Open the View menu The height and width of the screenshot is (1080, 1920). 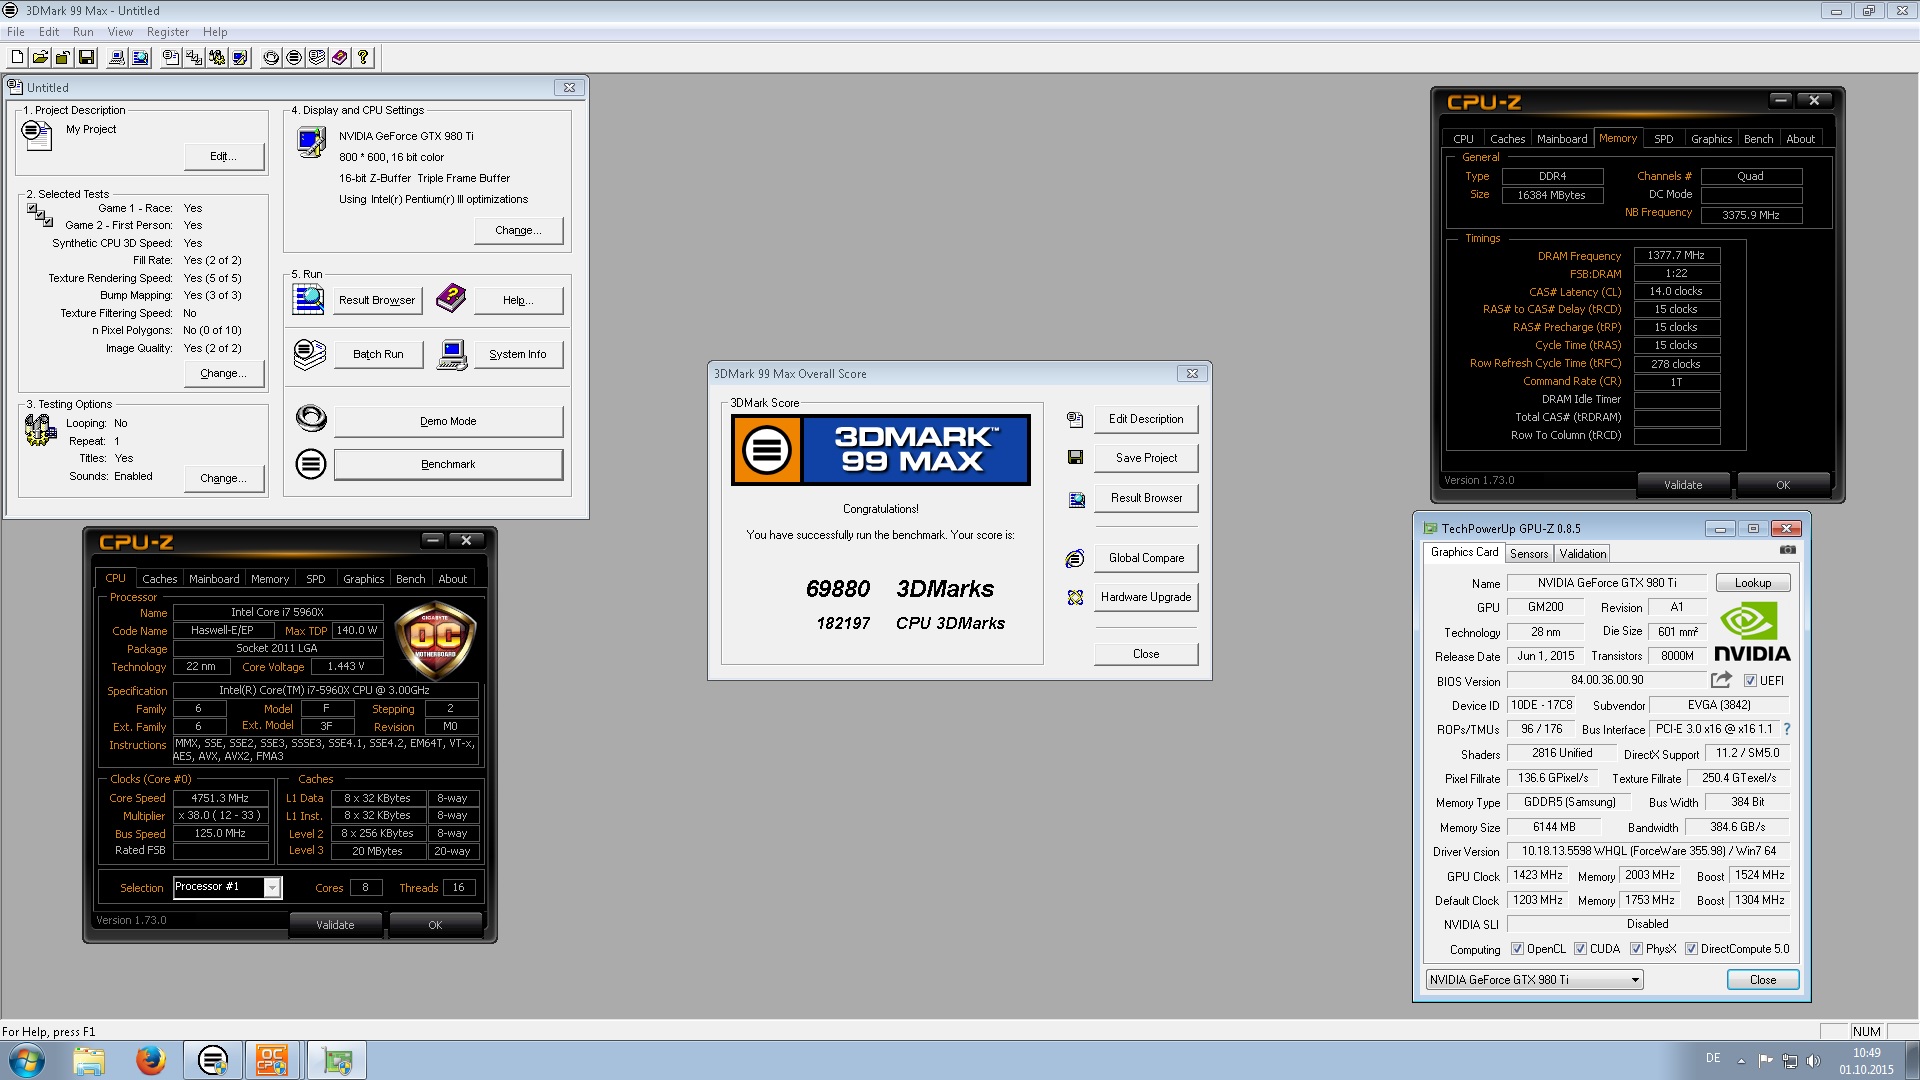click(x=120, y=32)
